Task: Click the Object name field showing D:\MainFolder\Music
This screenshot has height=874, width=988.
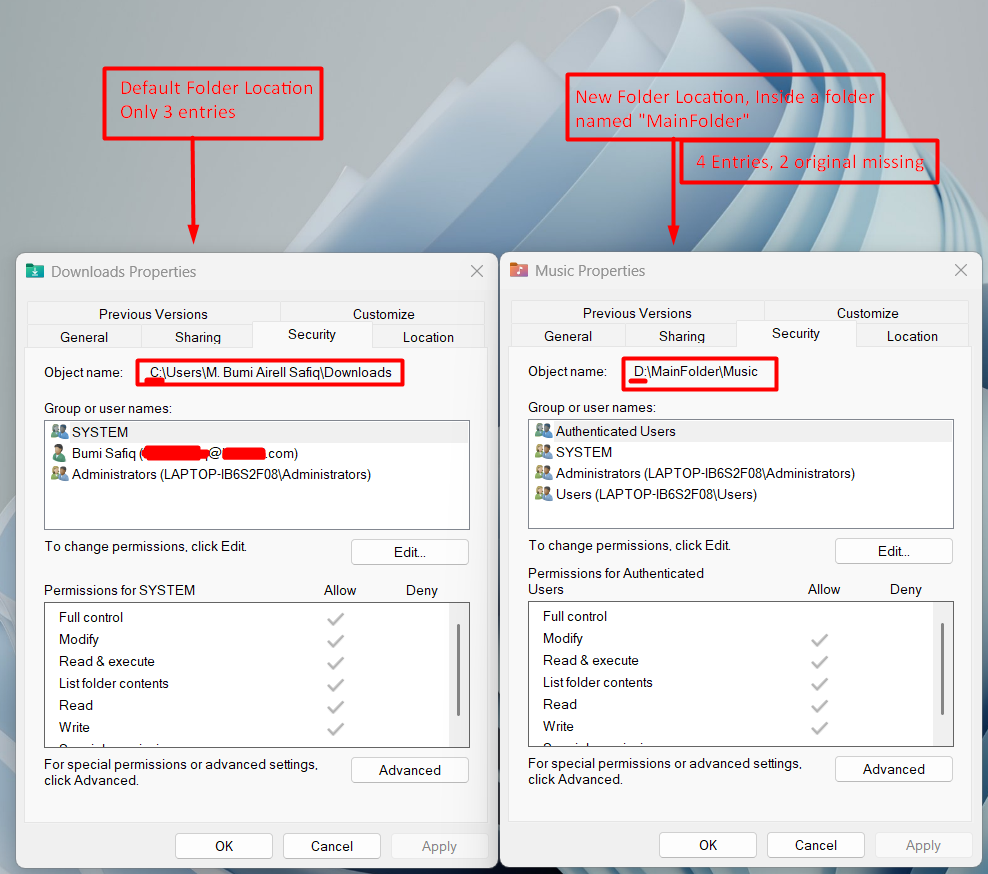Action: tap(699, 373)
